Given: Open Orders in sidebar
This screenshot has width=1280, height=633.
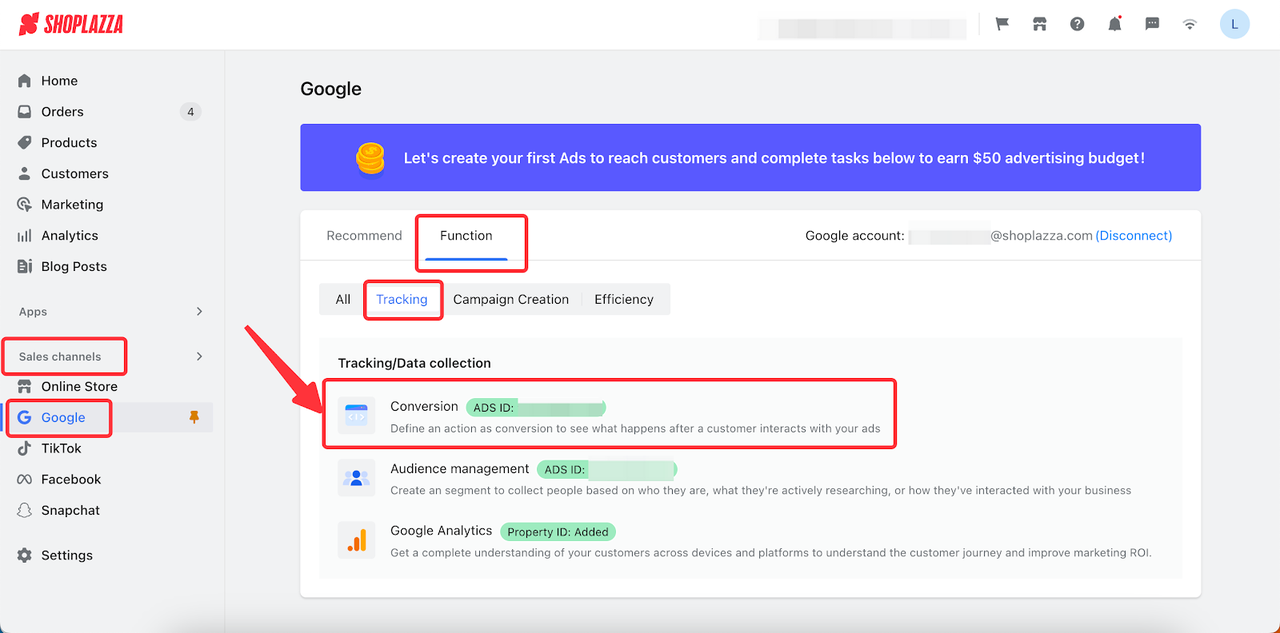Looking at the screenshot, I should (x=62, y=112).
